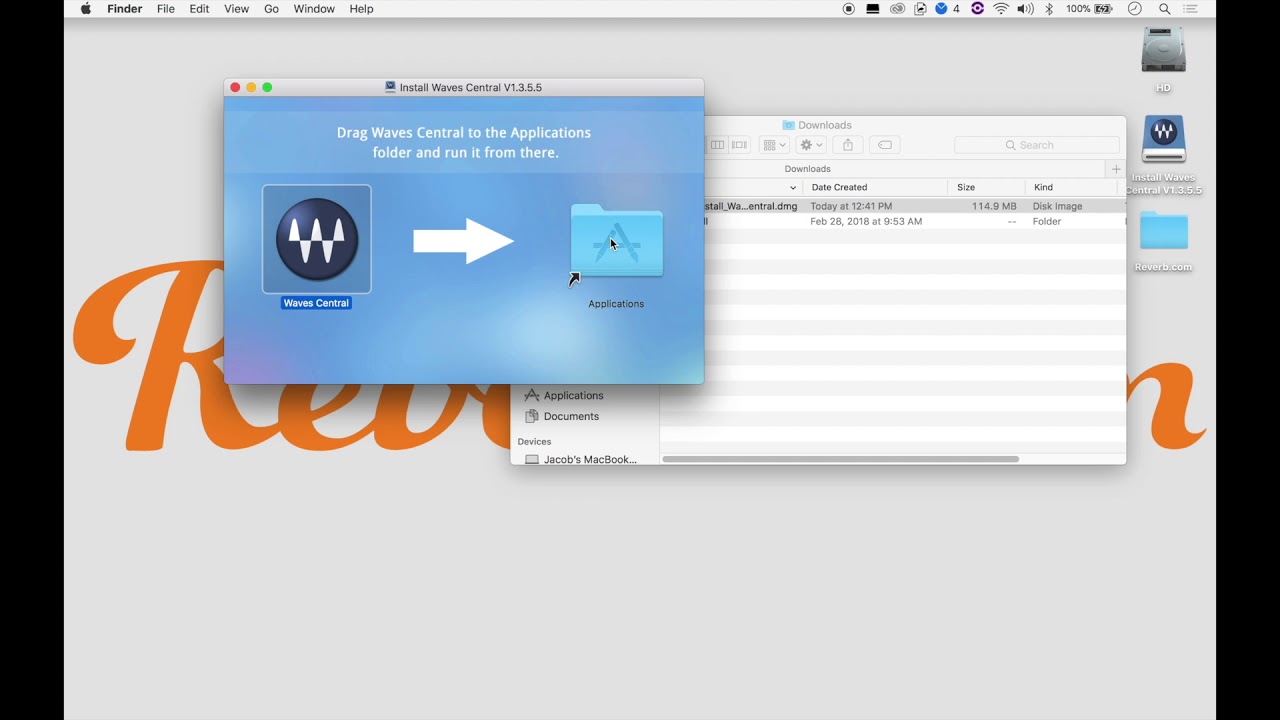This screenshot has width=1280, height=720.
Task: Close the Install Waves Central window
Action: [235, 87]
